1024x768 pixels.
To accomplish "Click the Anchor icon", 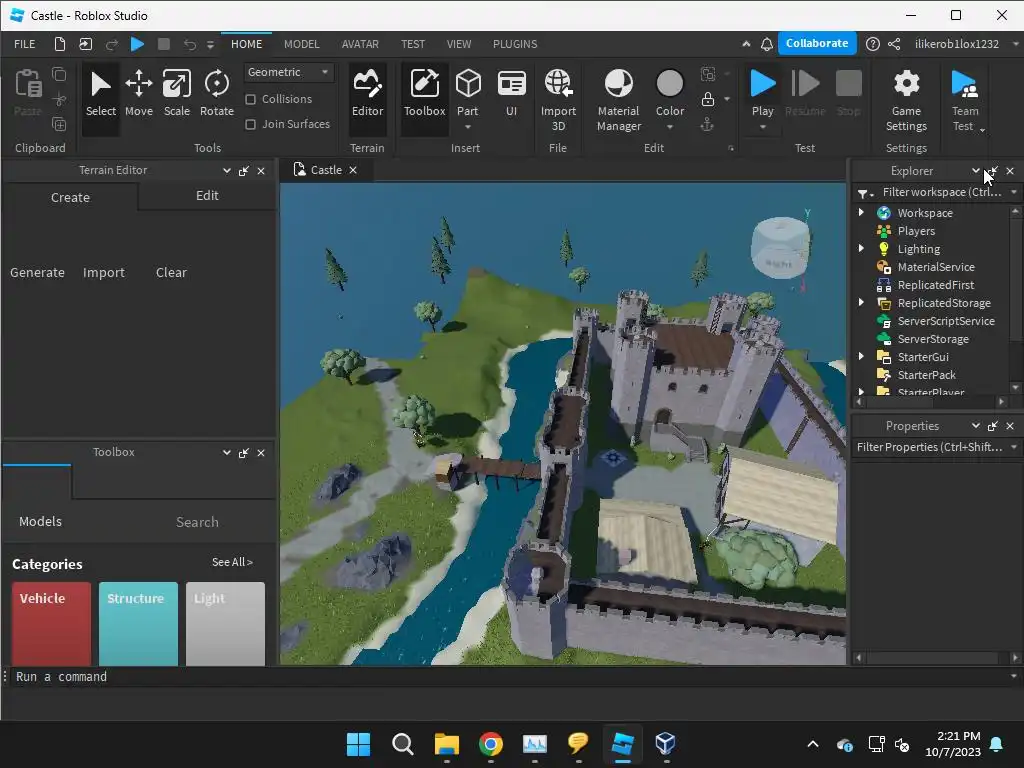I will click(x=707, y=124).
